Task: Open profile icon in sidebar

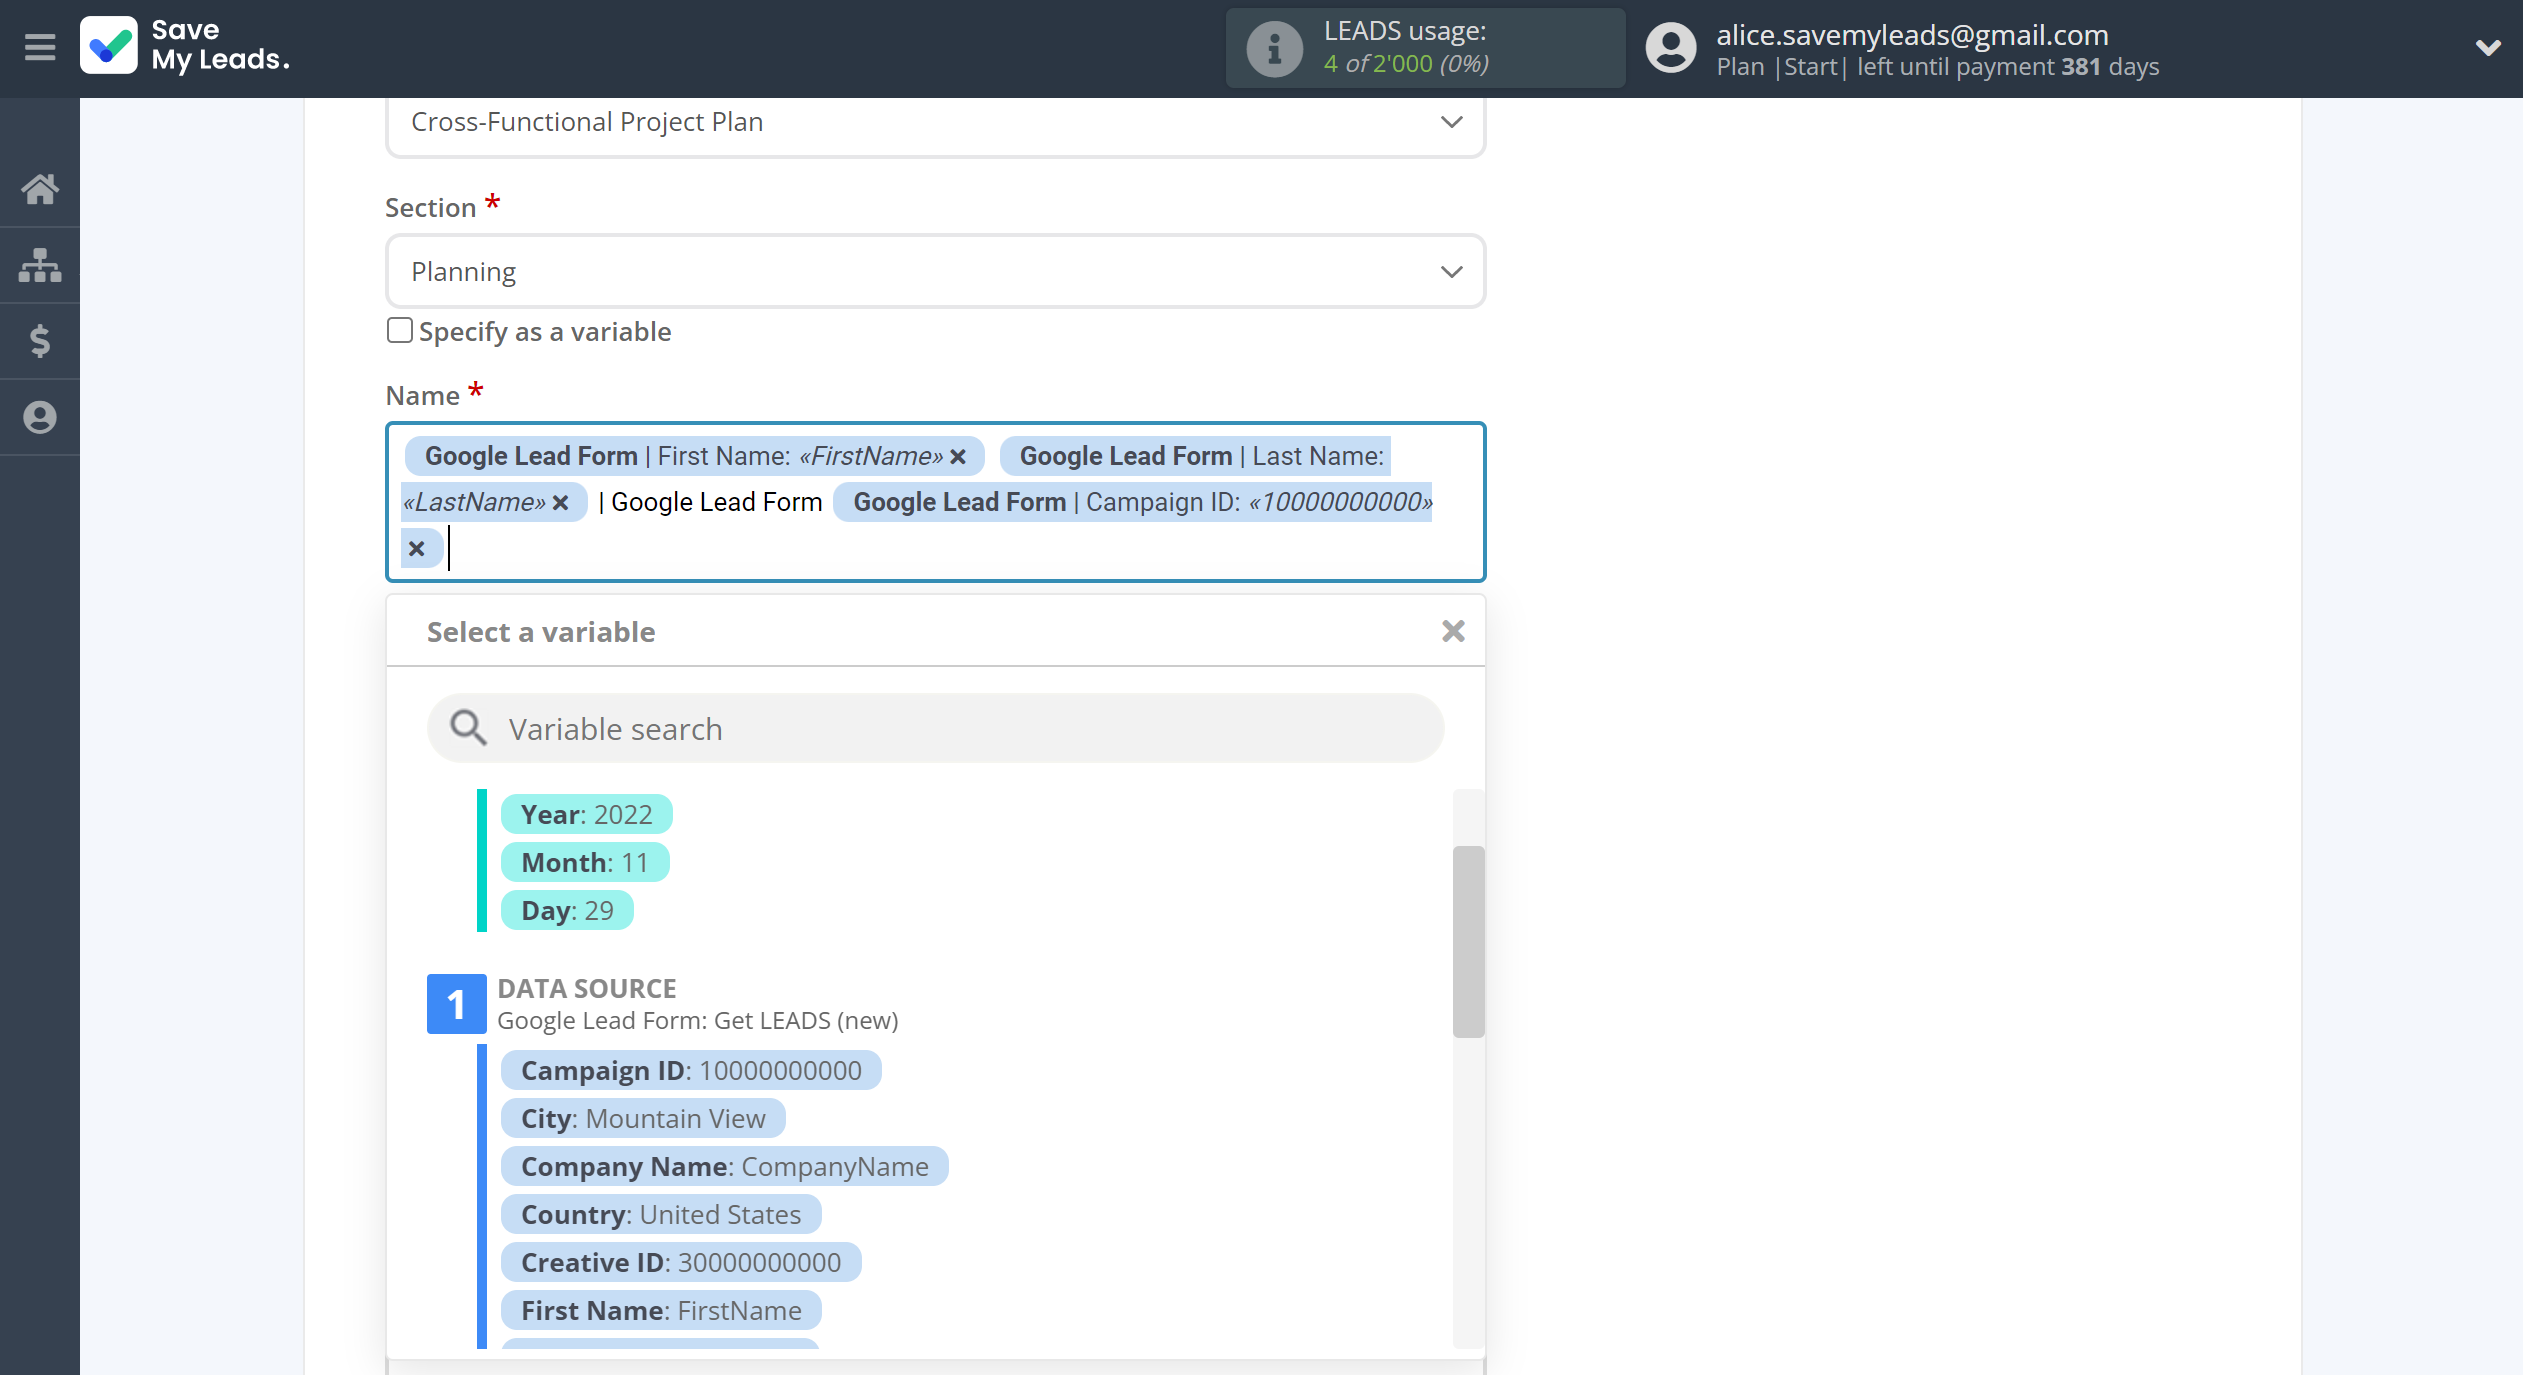Action: tap(40, 417)
